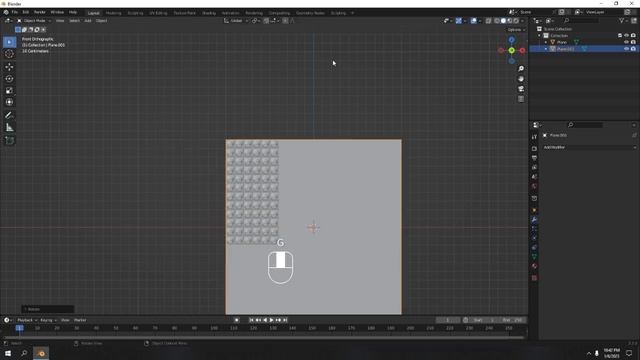Select the Scale tool
This screenshot has height=360, width=640.
pyautogui.click(x=9, y=91)
